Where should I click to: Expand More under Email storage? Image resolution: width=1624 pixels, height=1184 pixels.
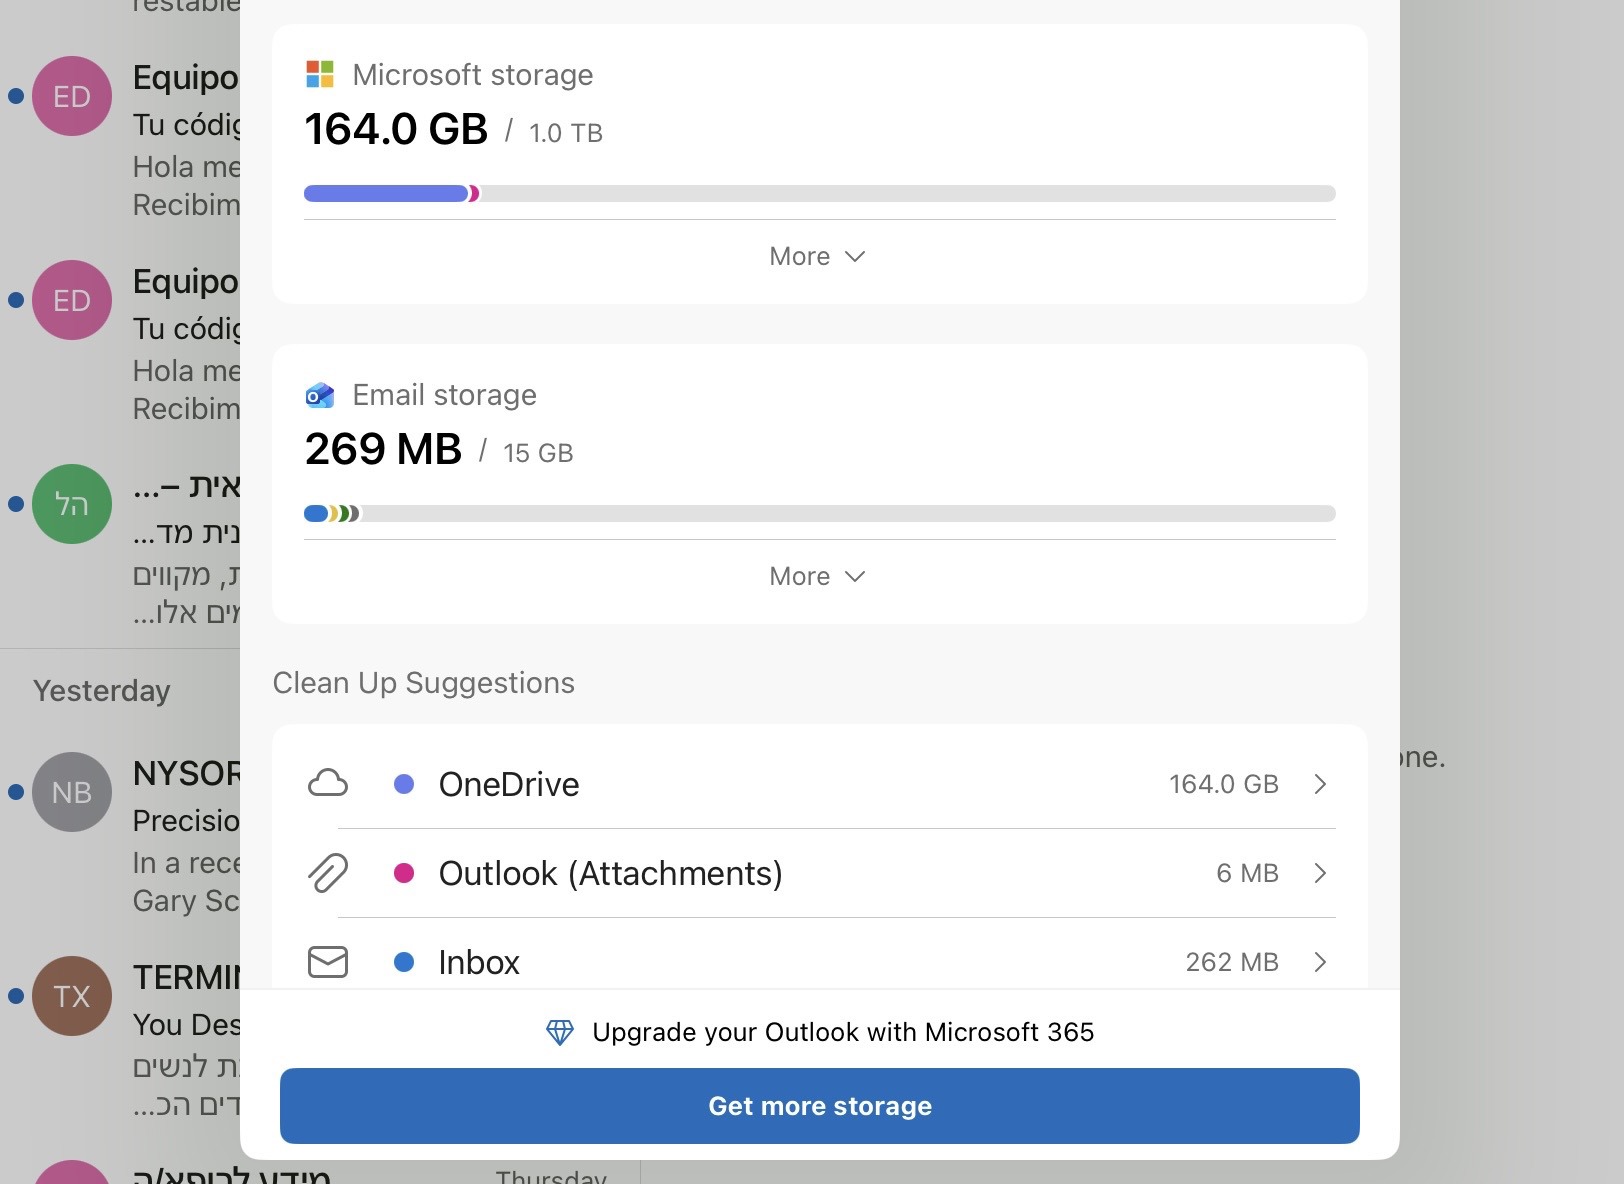click(x=818, y=576)
